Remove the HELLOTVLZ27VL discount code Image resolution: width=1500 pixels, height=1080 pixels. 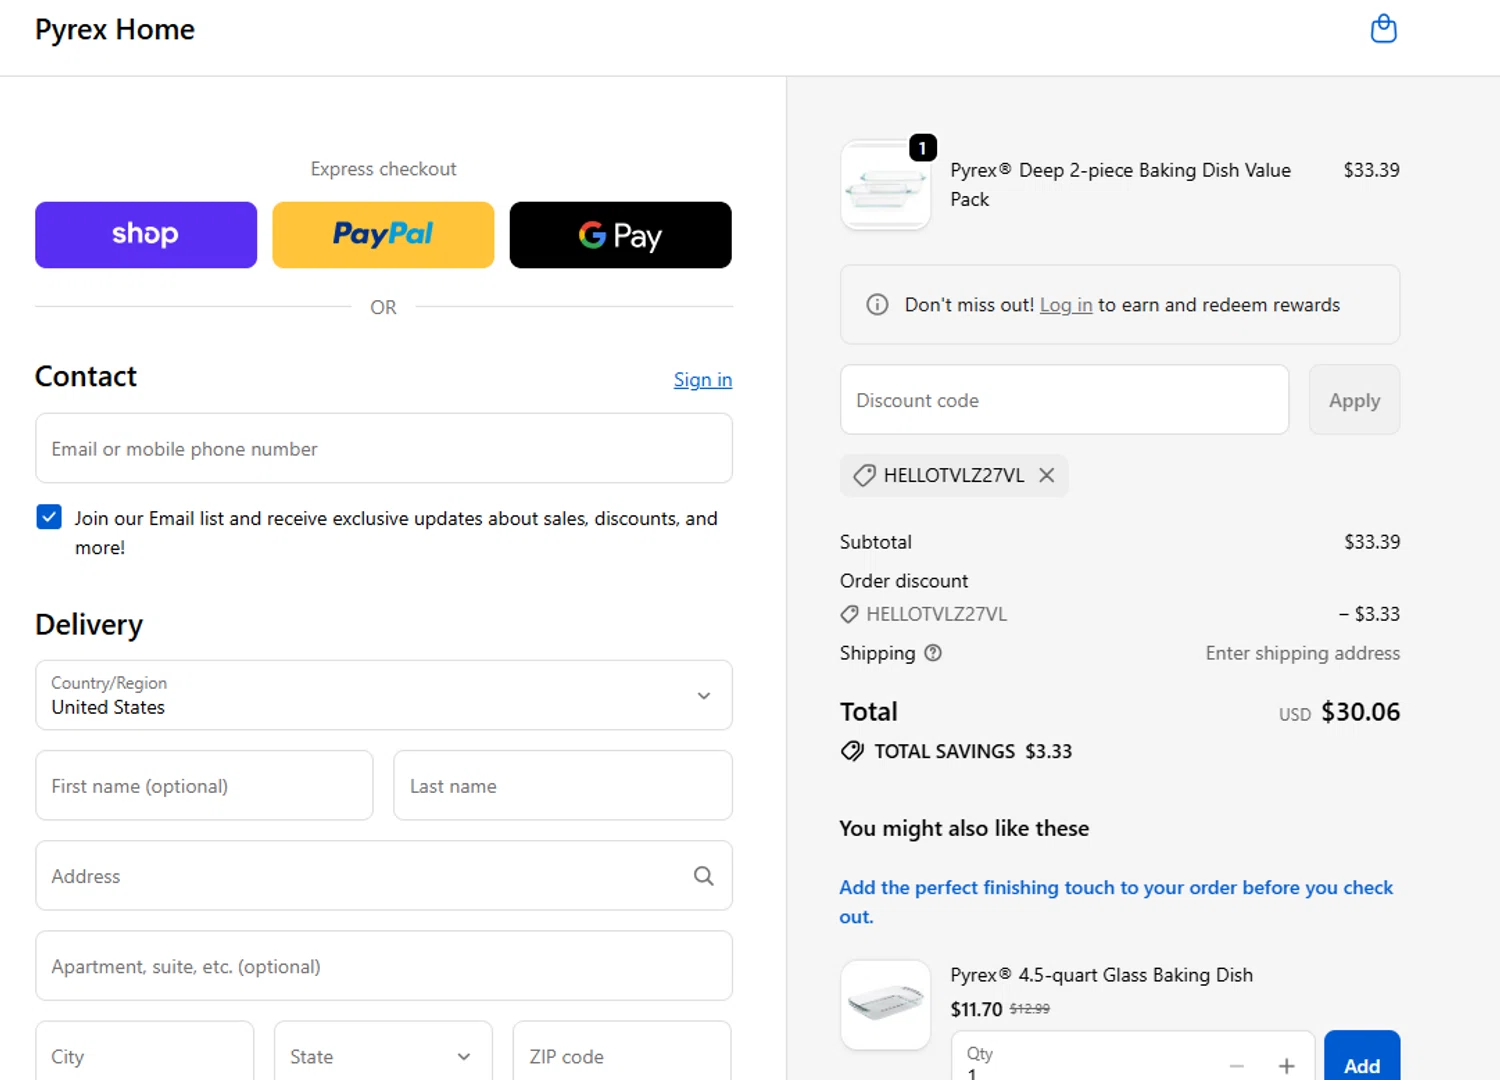(1046, 475)
